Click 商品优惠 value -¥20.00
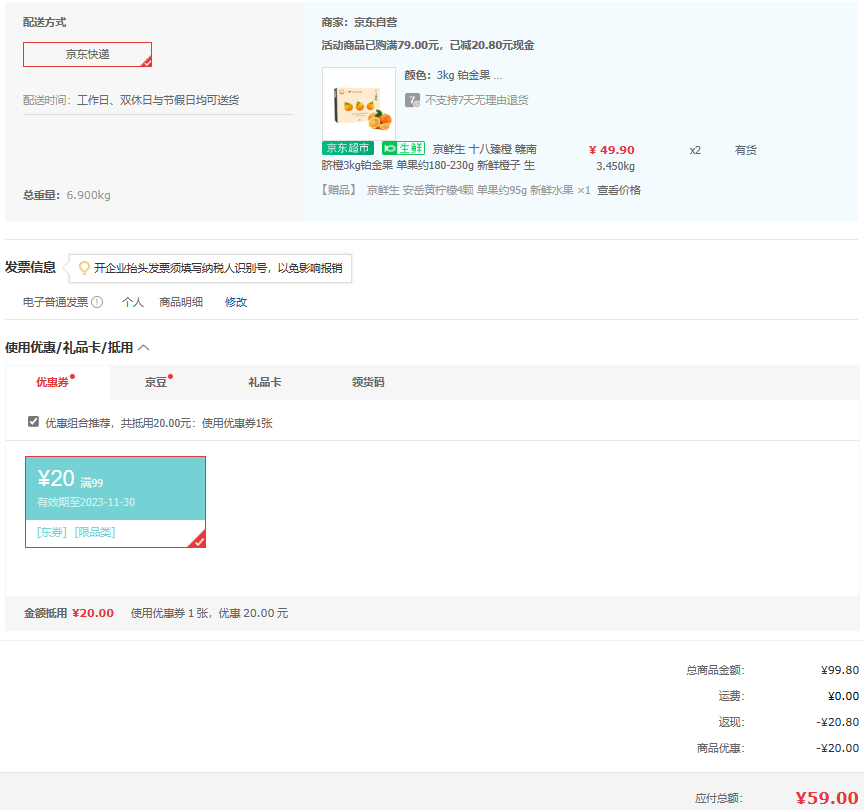Image resolution: width=864 pixels, height=810 pixels. (838, 748)
